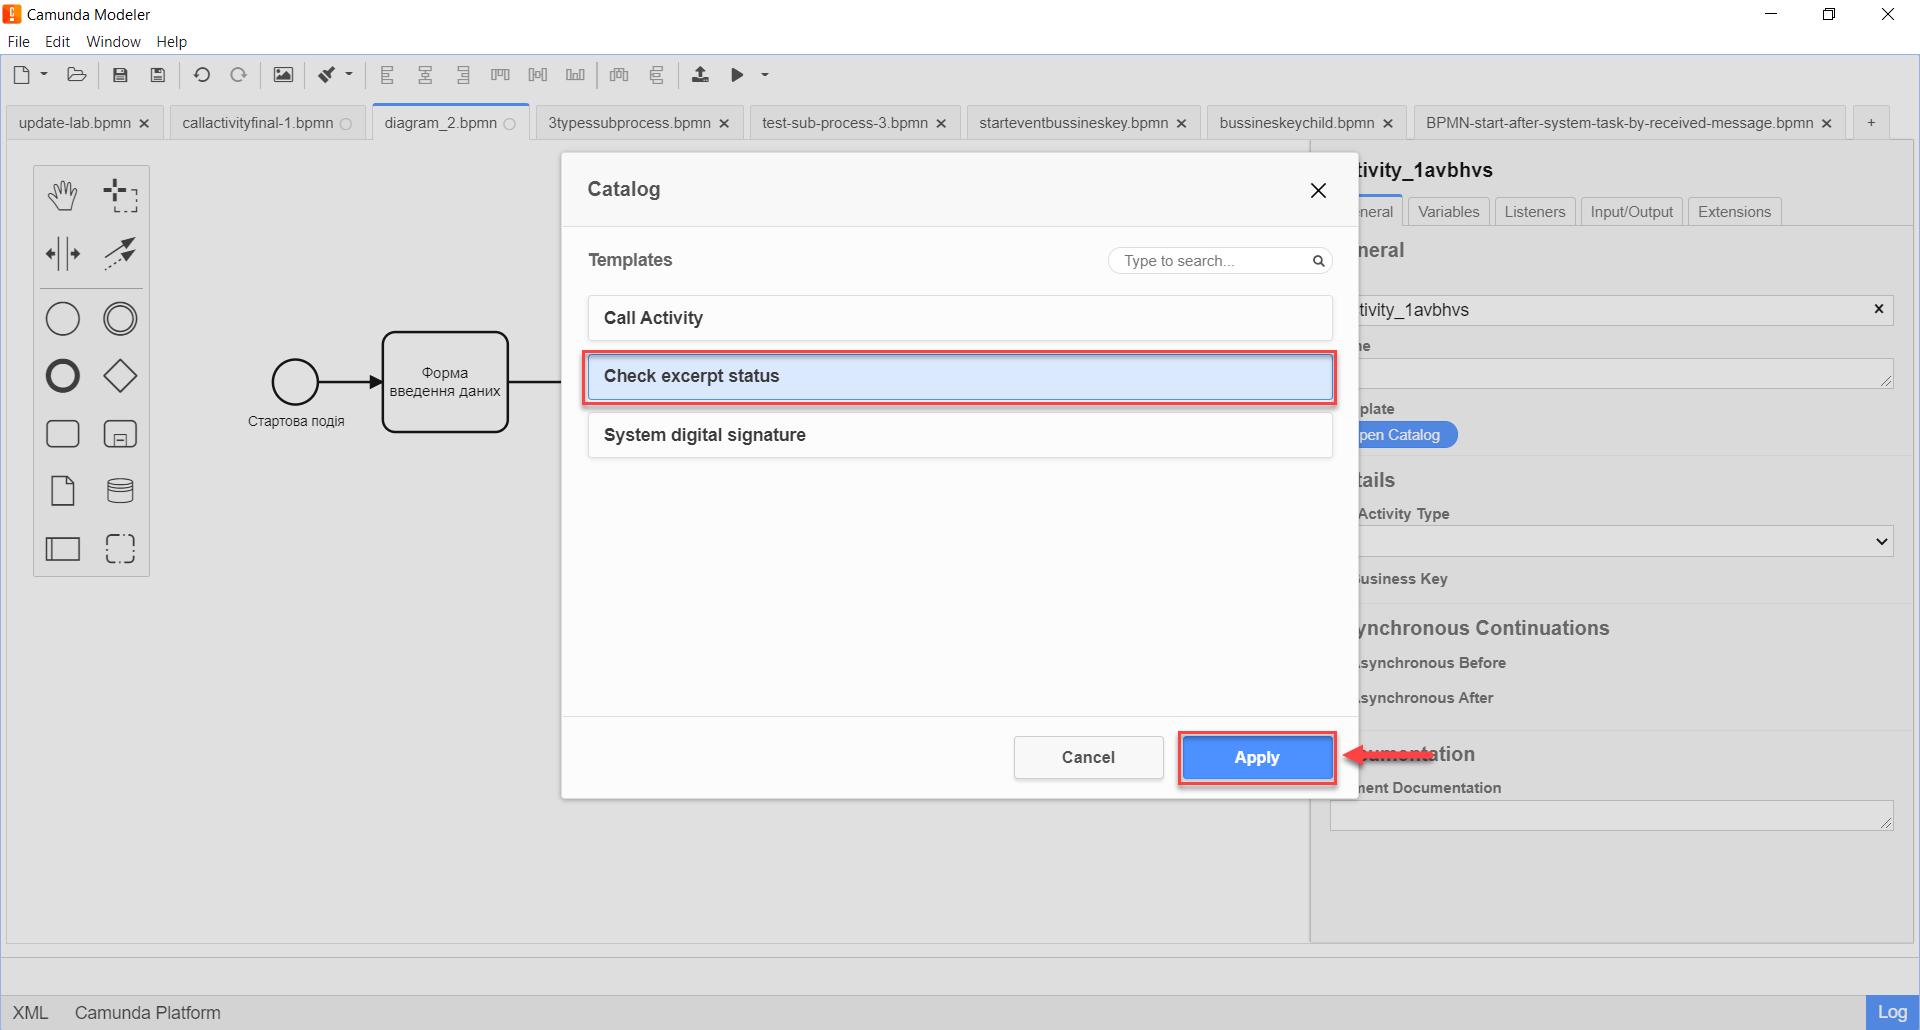Open the File menu
The width and height of the screenshot is (1920, 1030).
18,42
